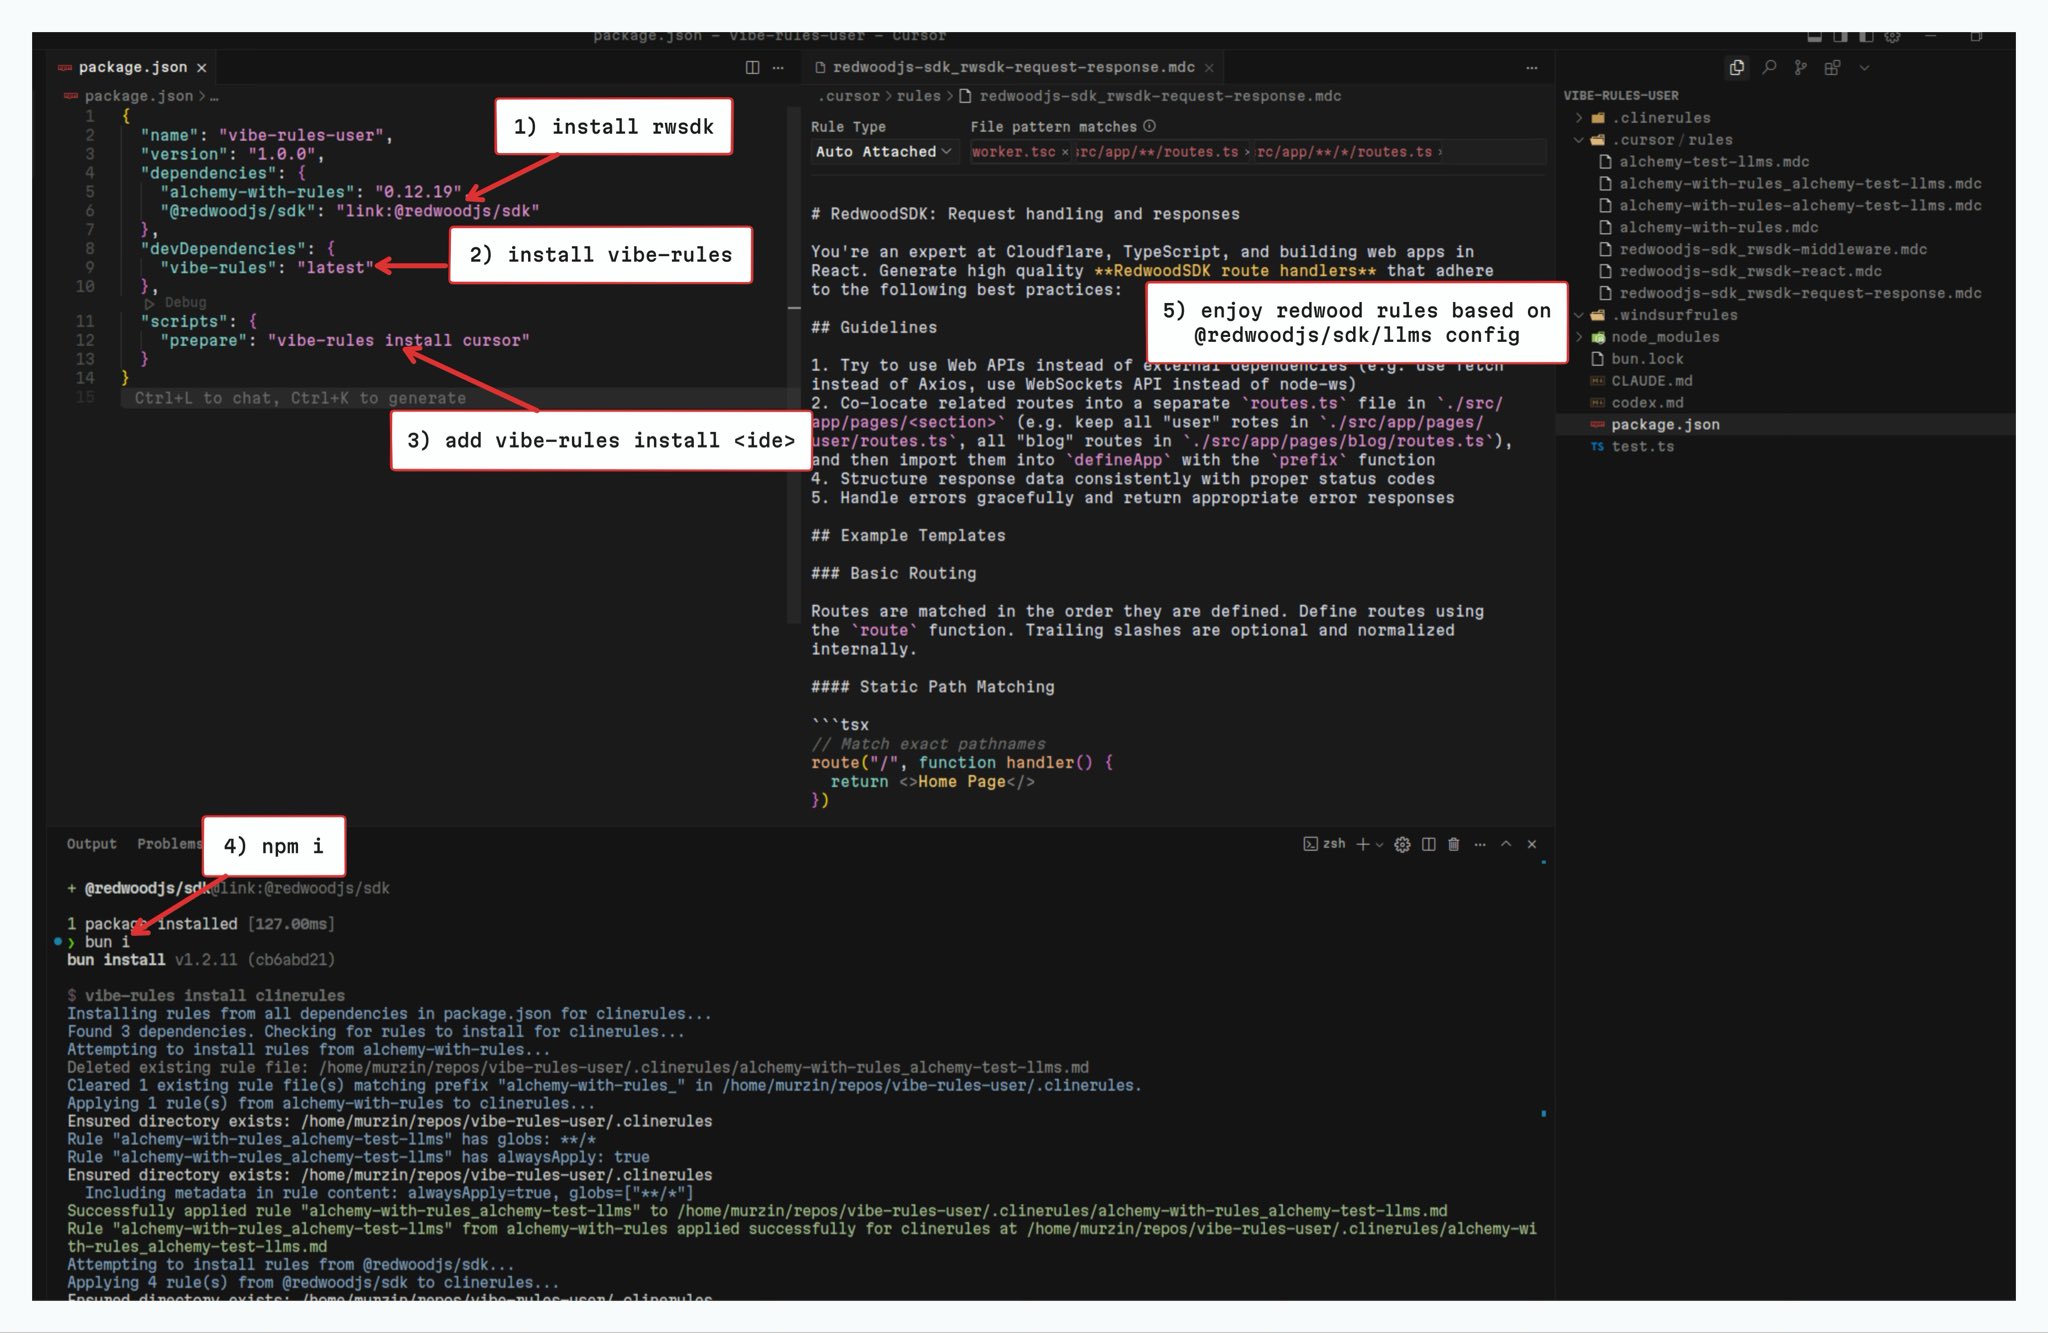This screenshot has width=2048, height=1333.
Task: Select package.json in the left breadcrumb
Action: point(138,96)
